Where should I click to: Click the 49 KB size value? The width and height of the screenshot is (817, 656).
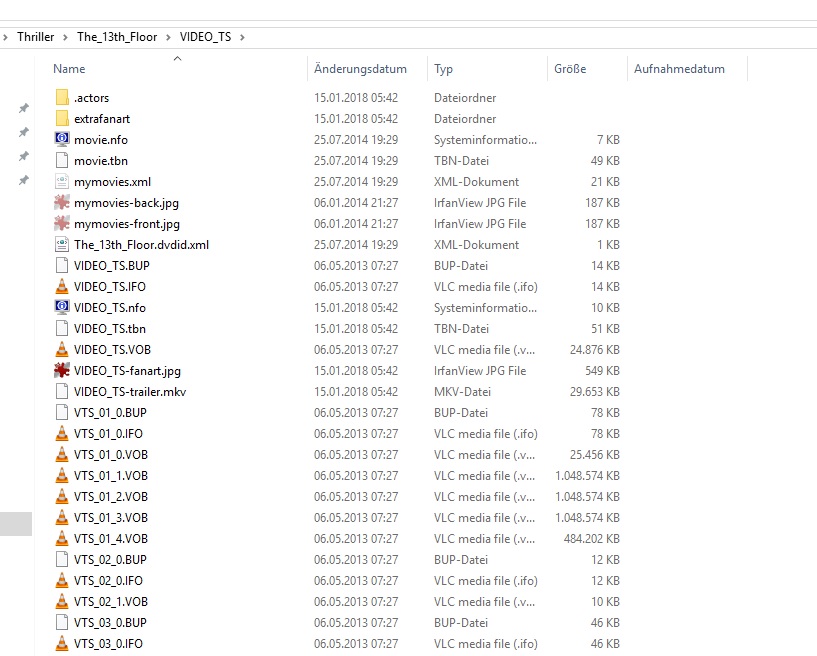(x=605, y=160)
